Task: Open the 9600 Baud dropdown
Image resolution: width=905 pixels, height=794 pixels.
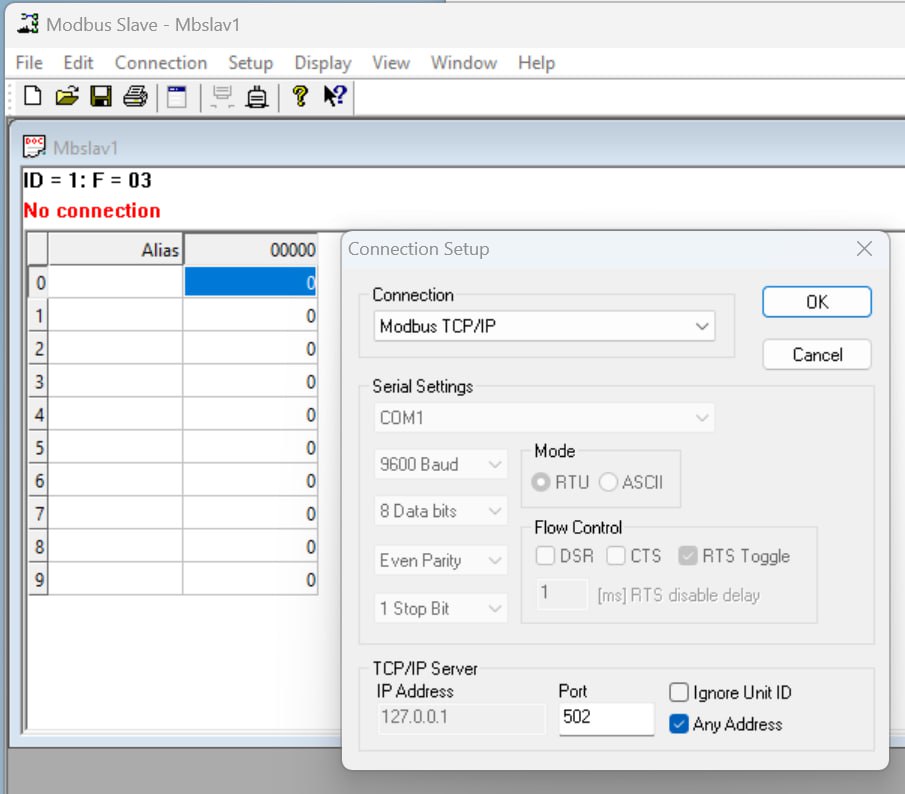Action: point(440,465)
